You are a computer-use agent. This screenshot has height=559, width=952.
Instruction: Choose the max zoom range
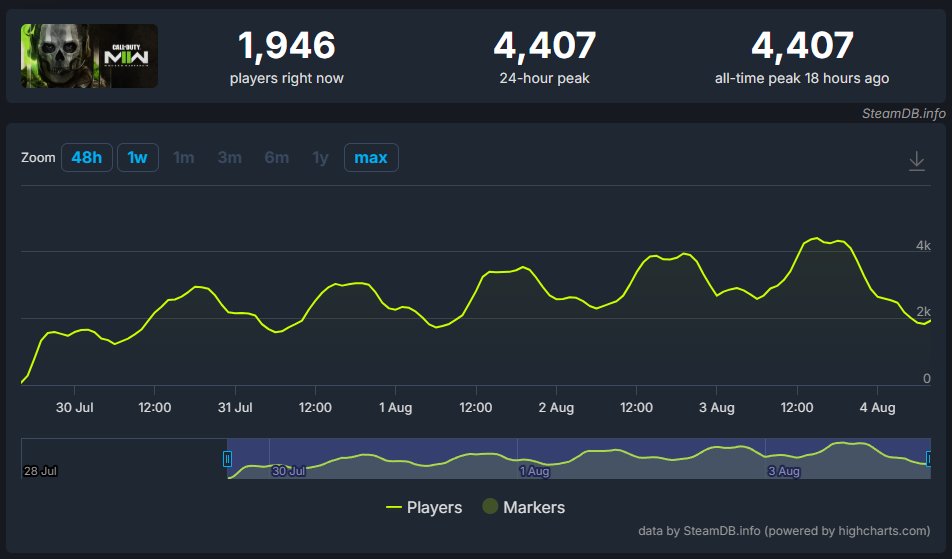[x=371, y=158]
